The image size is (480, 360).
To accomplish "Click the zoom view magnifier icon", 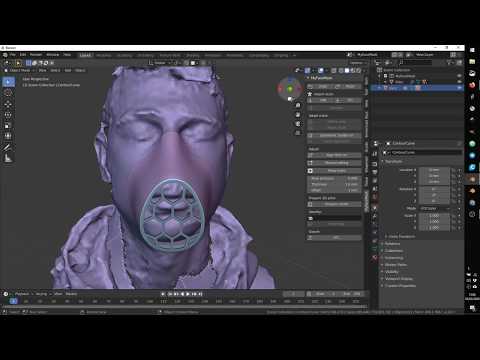I will point(298,105).
